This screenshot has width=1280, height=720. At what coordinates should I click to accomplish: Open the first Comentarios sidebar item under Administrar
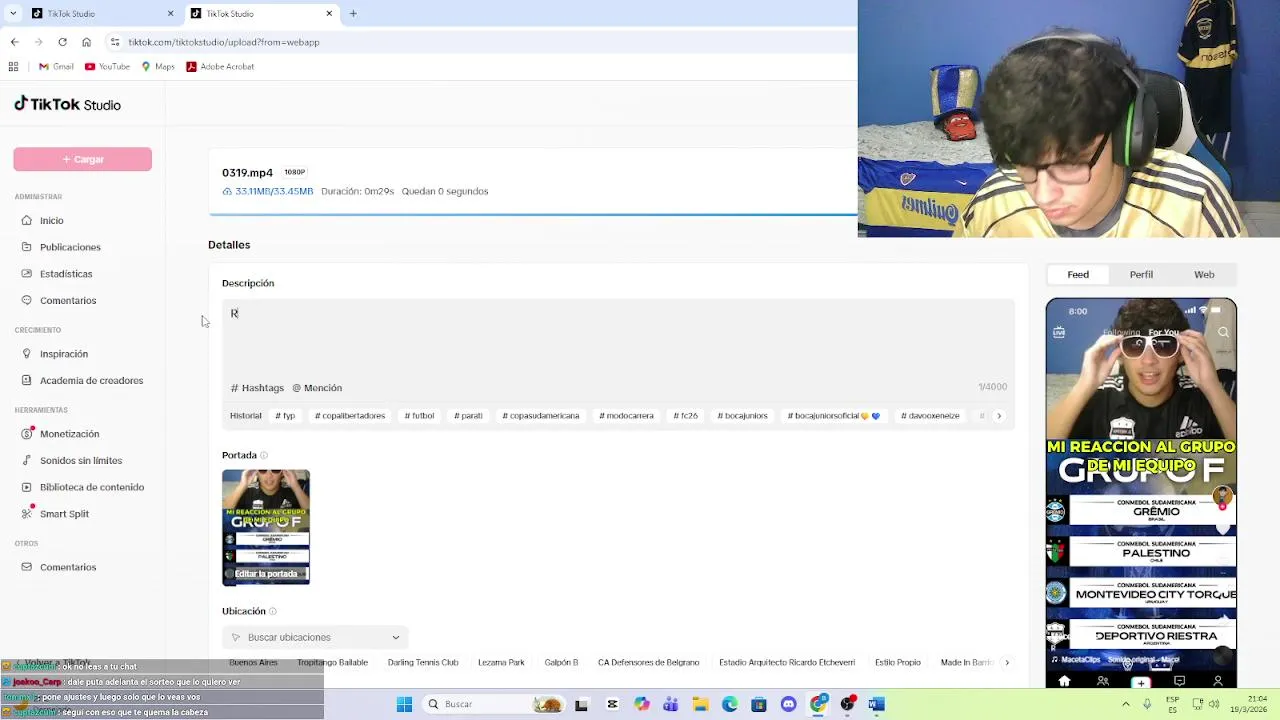click(x=68, y=300)
